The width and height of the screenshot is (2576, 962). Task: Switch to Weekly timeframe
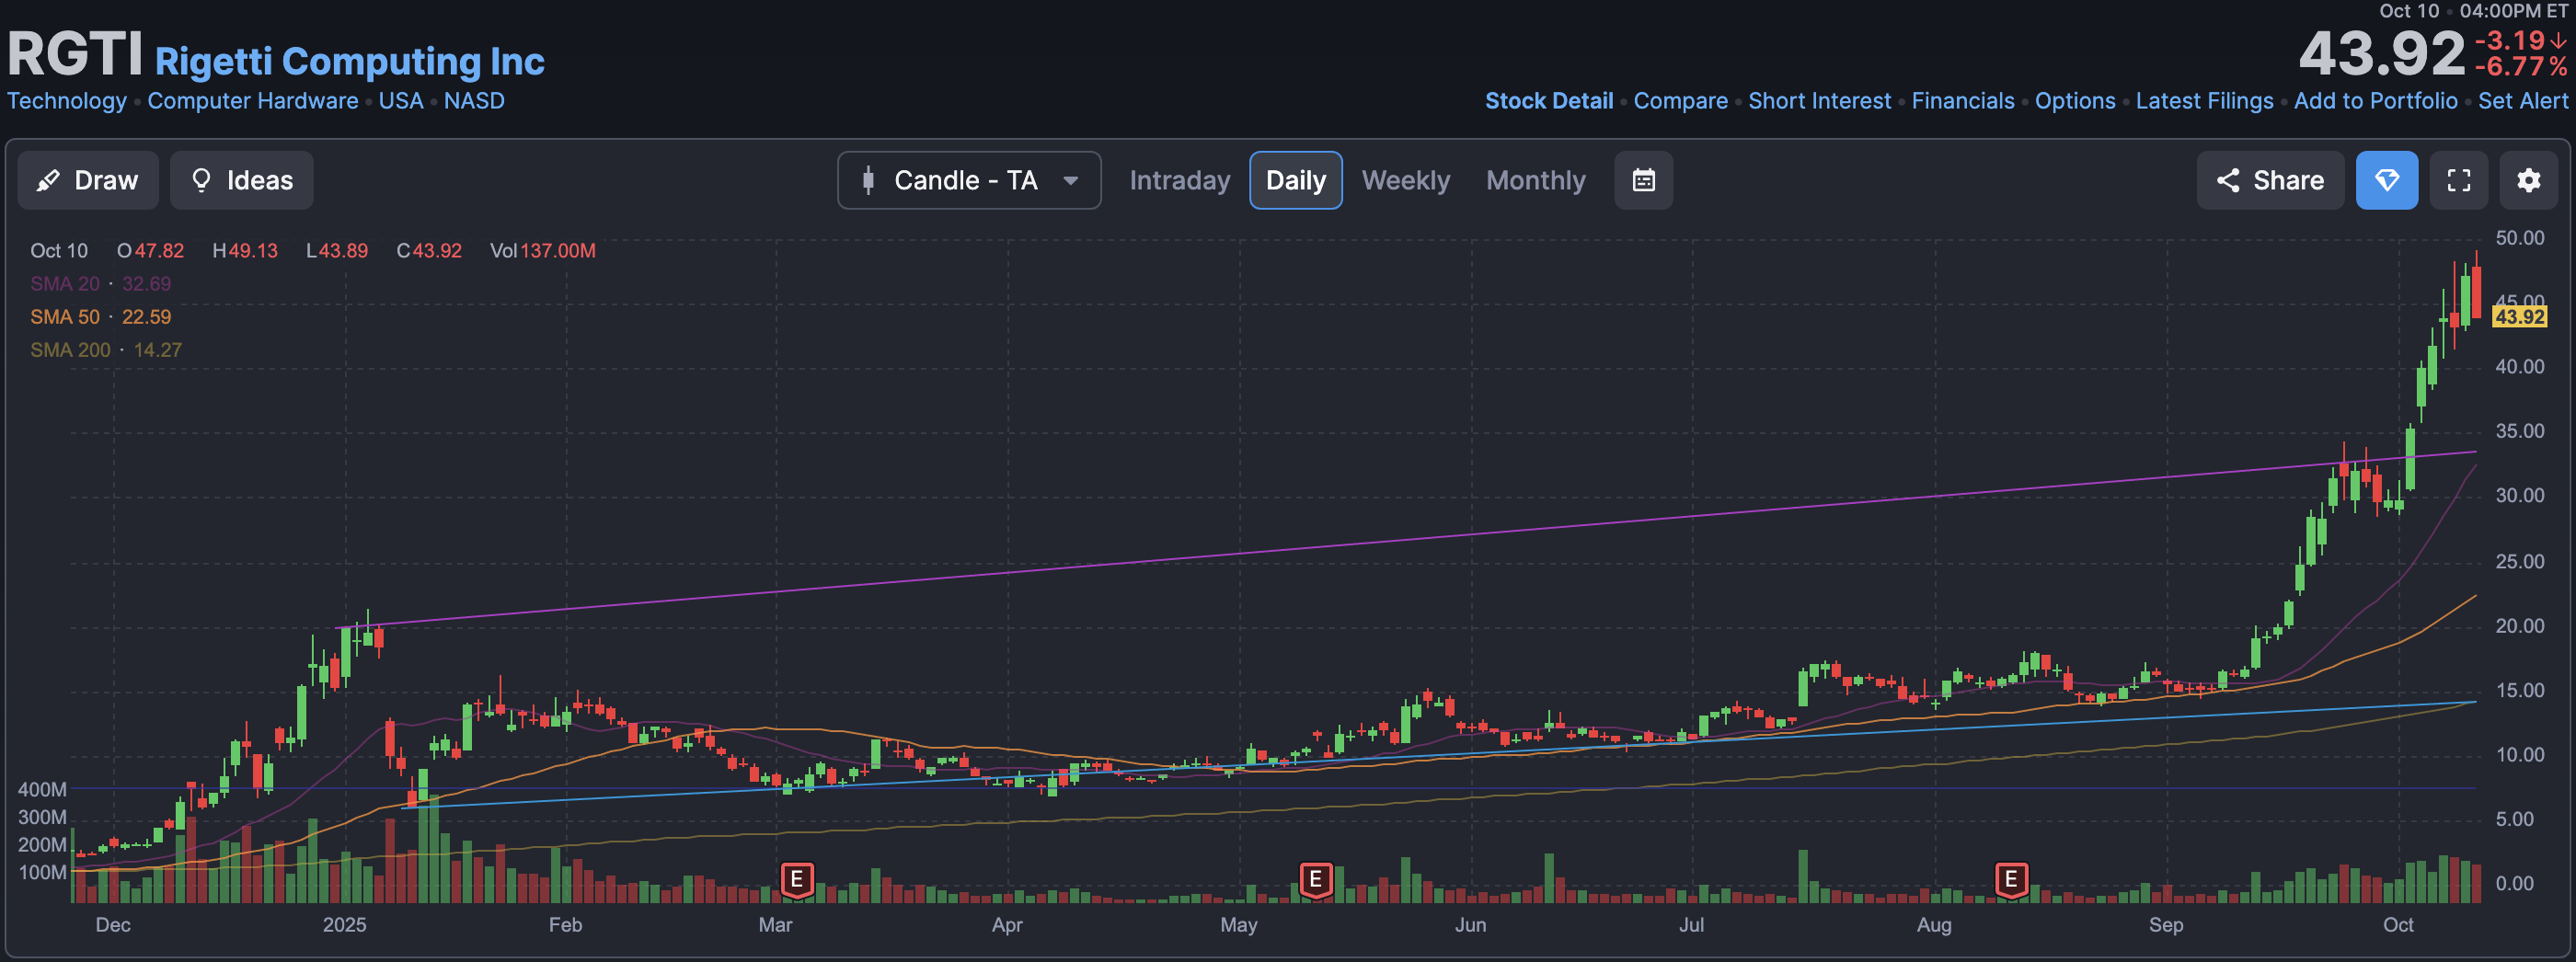click(1405, 180)
